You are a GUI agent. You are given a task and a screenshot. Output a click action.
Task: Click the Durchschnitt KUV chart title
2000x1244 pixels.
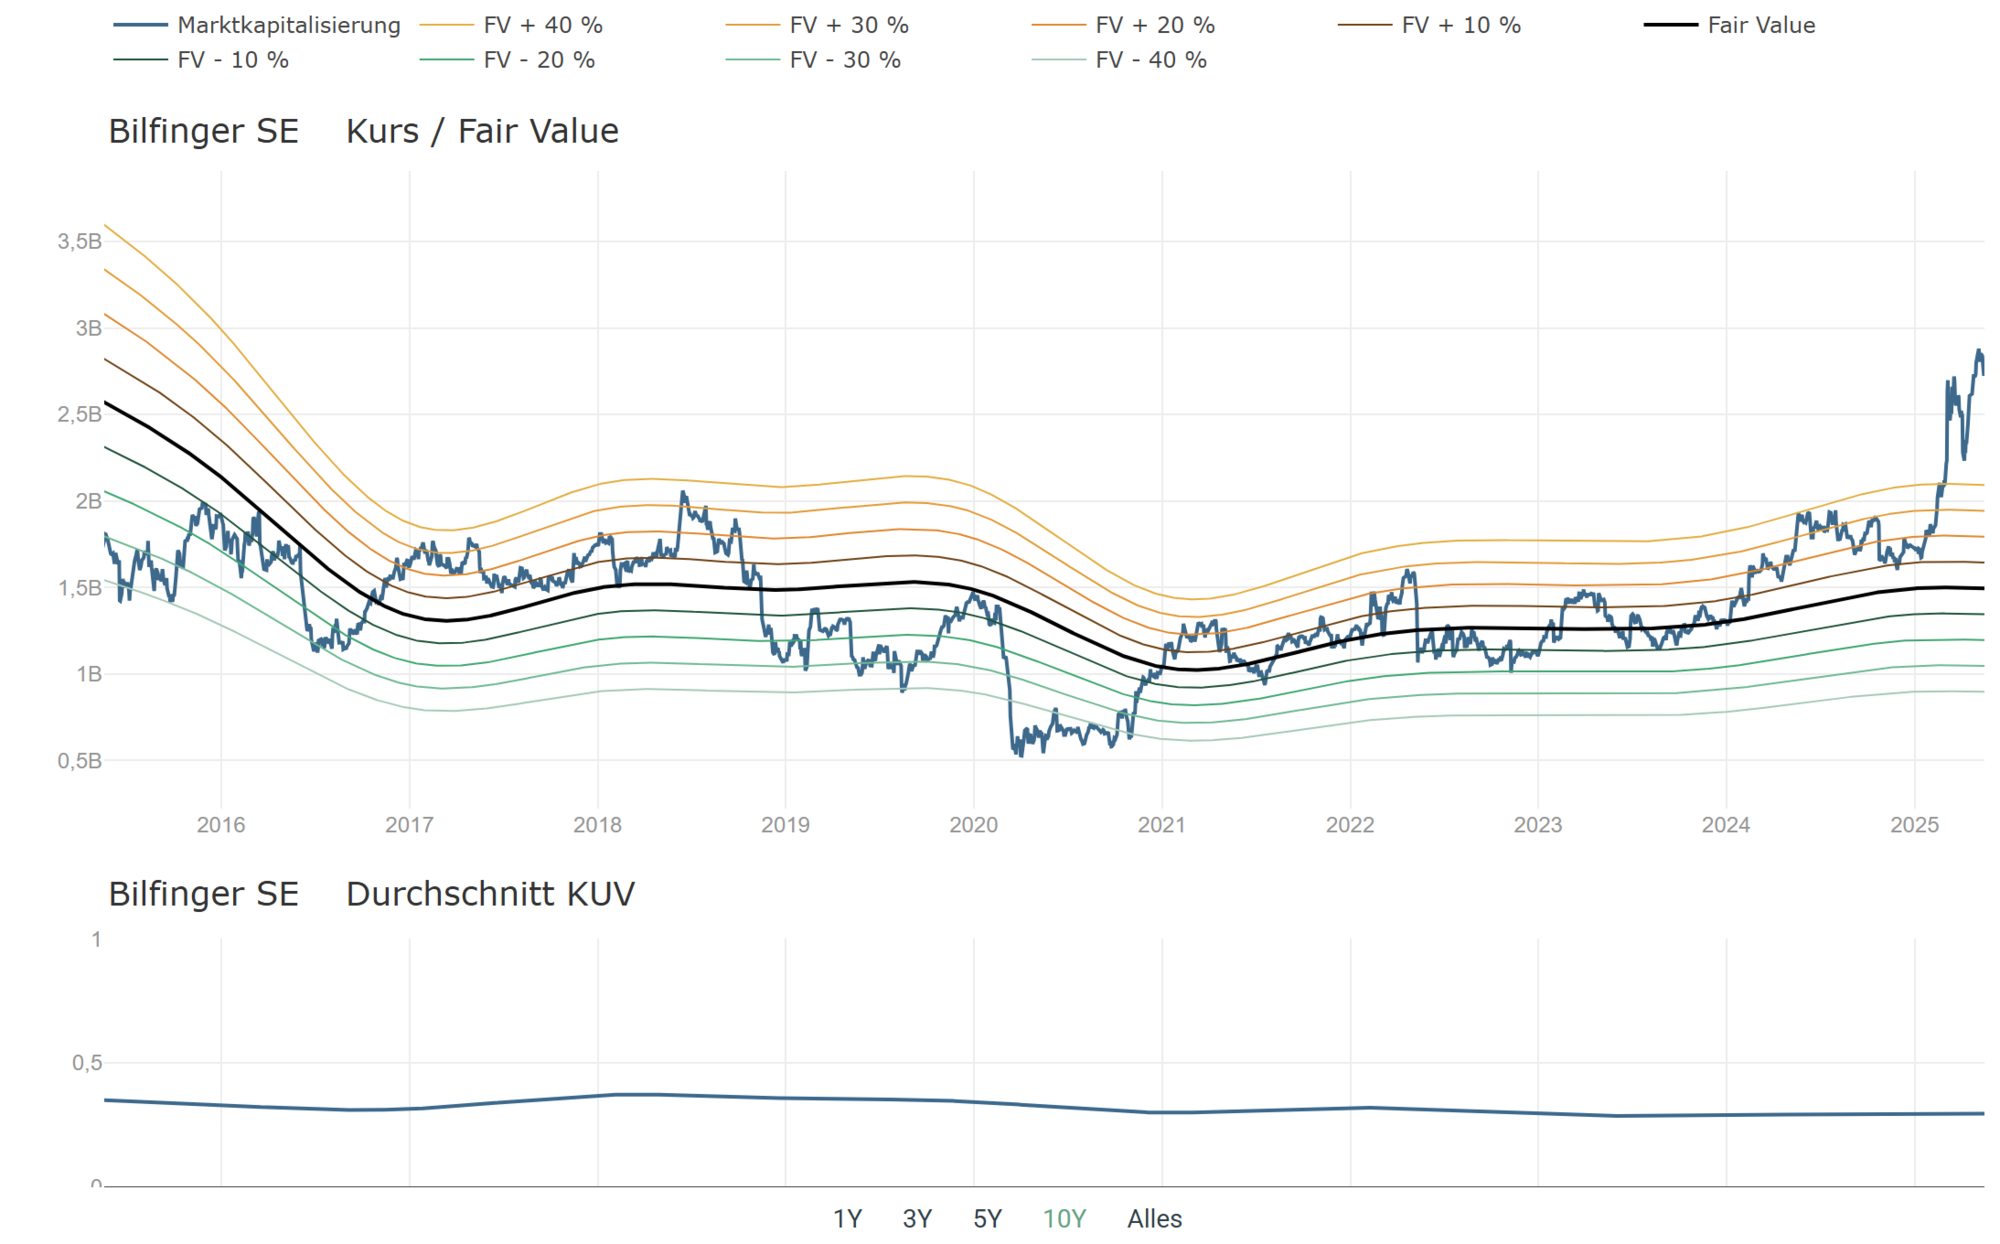pos(490,894)
